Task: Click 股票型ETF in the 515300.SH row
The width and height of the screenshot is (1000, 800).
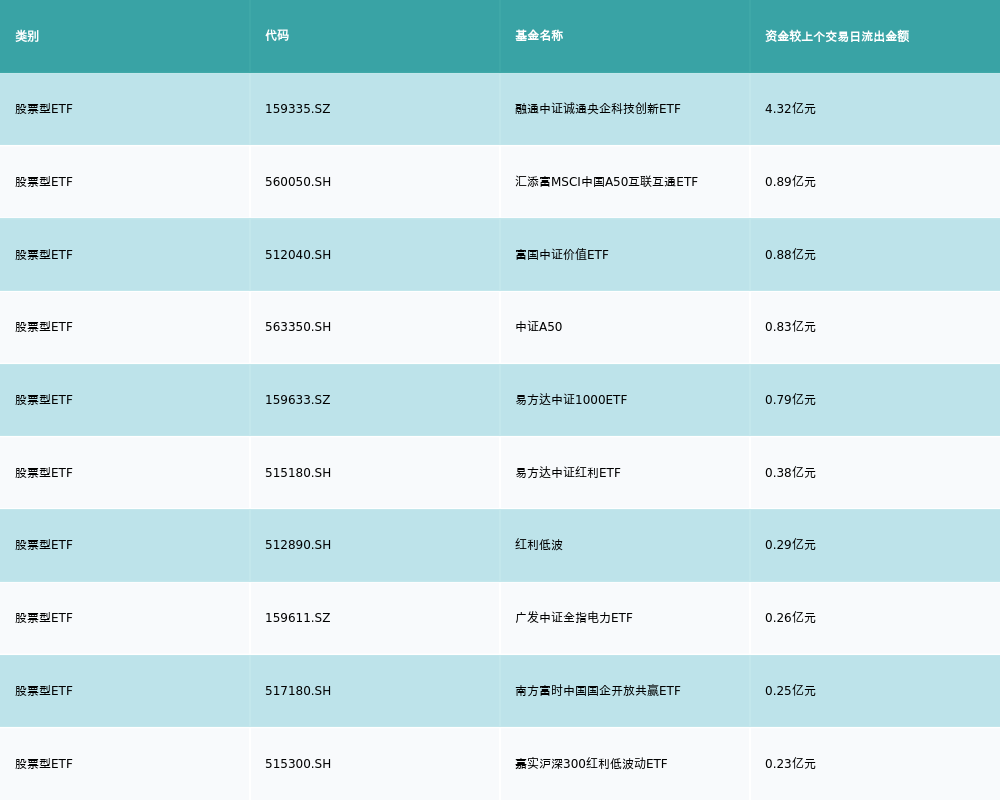Action: pyautogui.click(x=44, y=764)
